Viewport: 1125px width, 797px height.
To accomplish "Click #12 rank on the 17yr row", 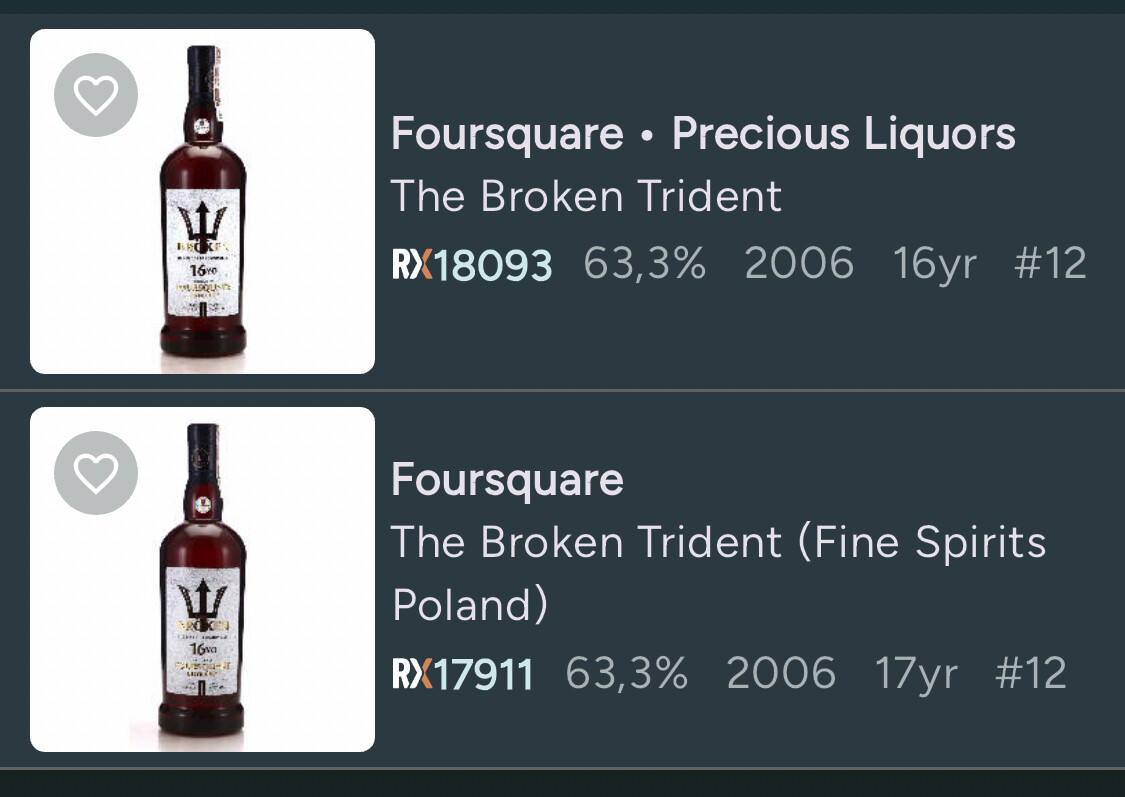I will [1031, 673].
